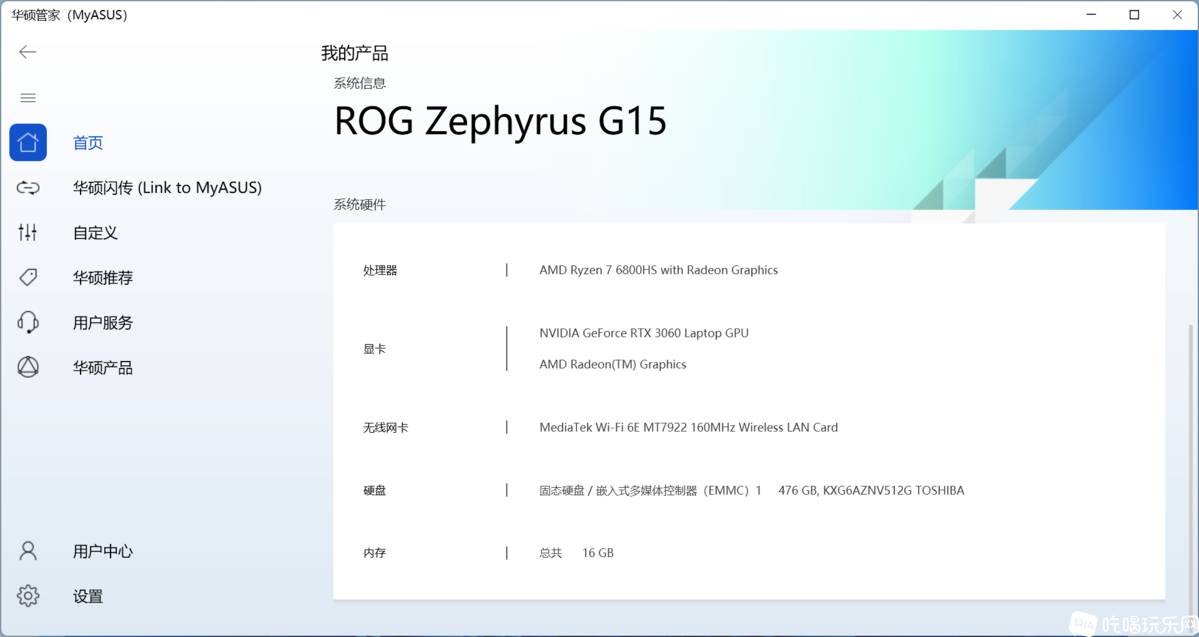The height and width of the screenshot is (637, 1199).
Task: Open 设置 in the sidebar
Action: point(88,596)
